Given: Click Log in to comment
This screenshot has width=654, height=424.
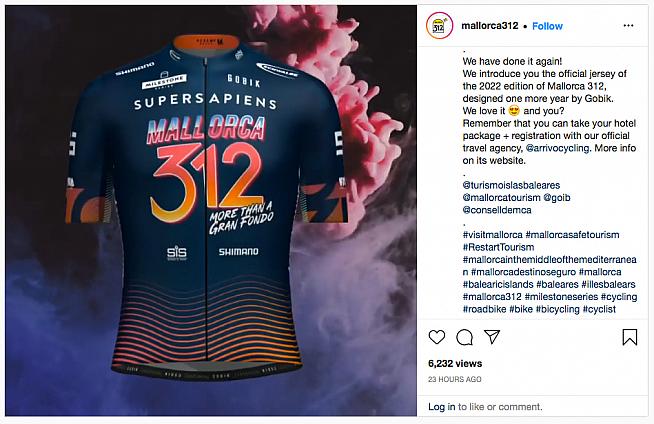Looking at the screenshot, I should tap(442, 406).
